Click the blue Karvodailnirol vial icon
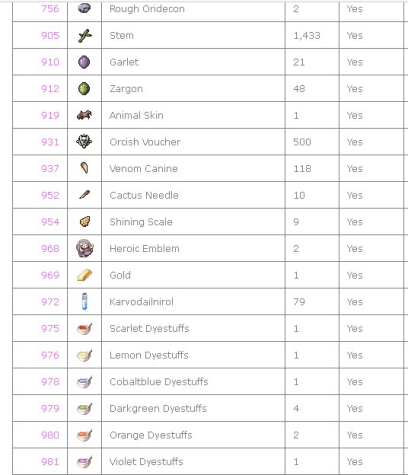The height and width of the screenshot is (475, 408). tap(85, 301)
